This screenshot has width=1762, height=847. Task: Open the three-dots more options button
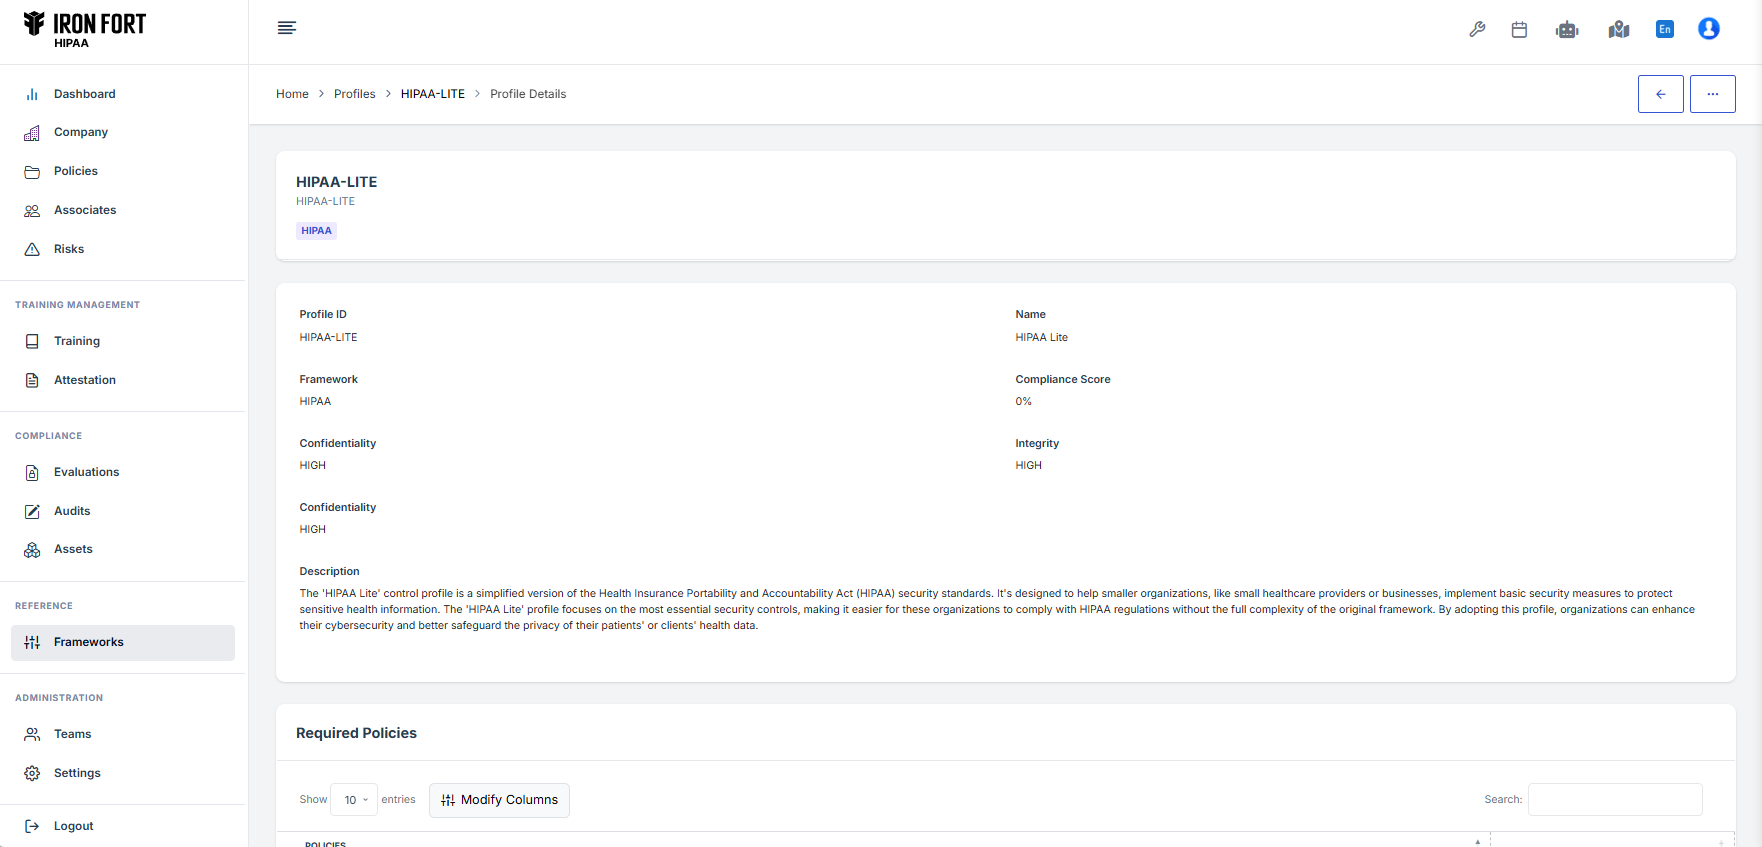coord(1712,94)
